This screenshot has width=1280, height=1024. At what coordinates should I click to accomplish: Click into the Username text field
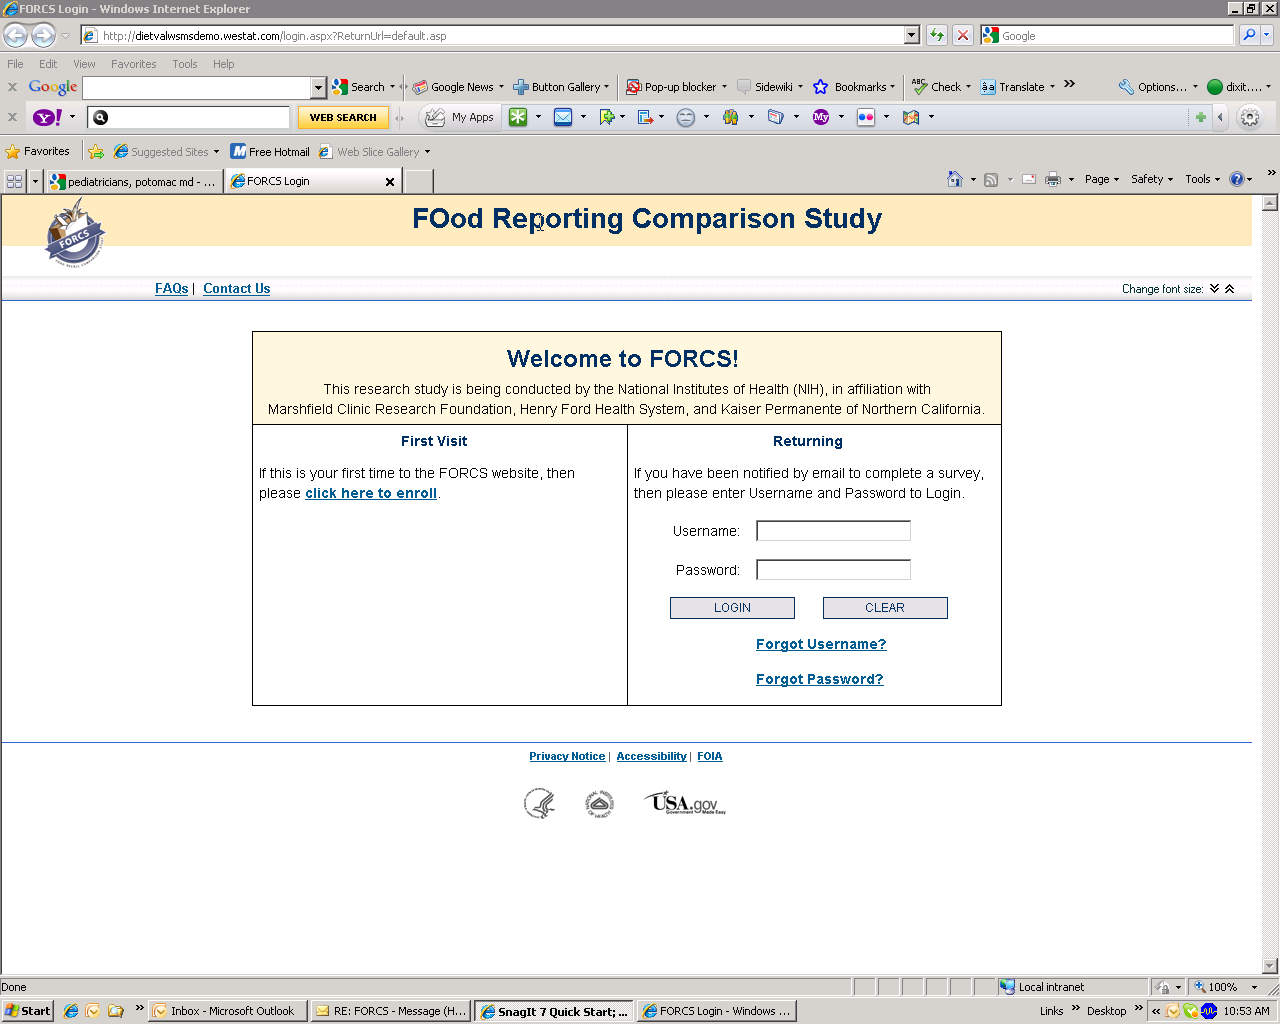pos(833,531)
